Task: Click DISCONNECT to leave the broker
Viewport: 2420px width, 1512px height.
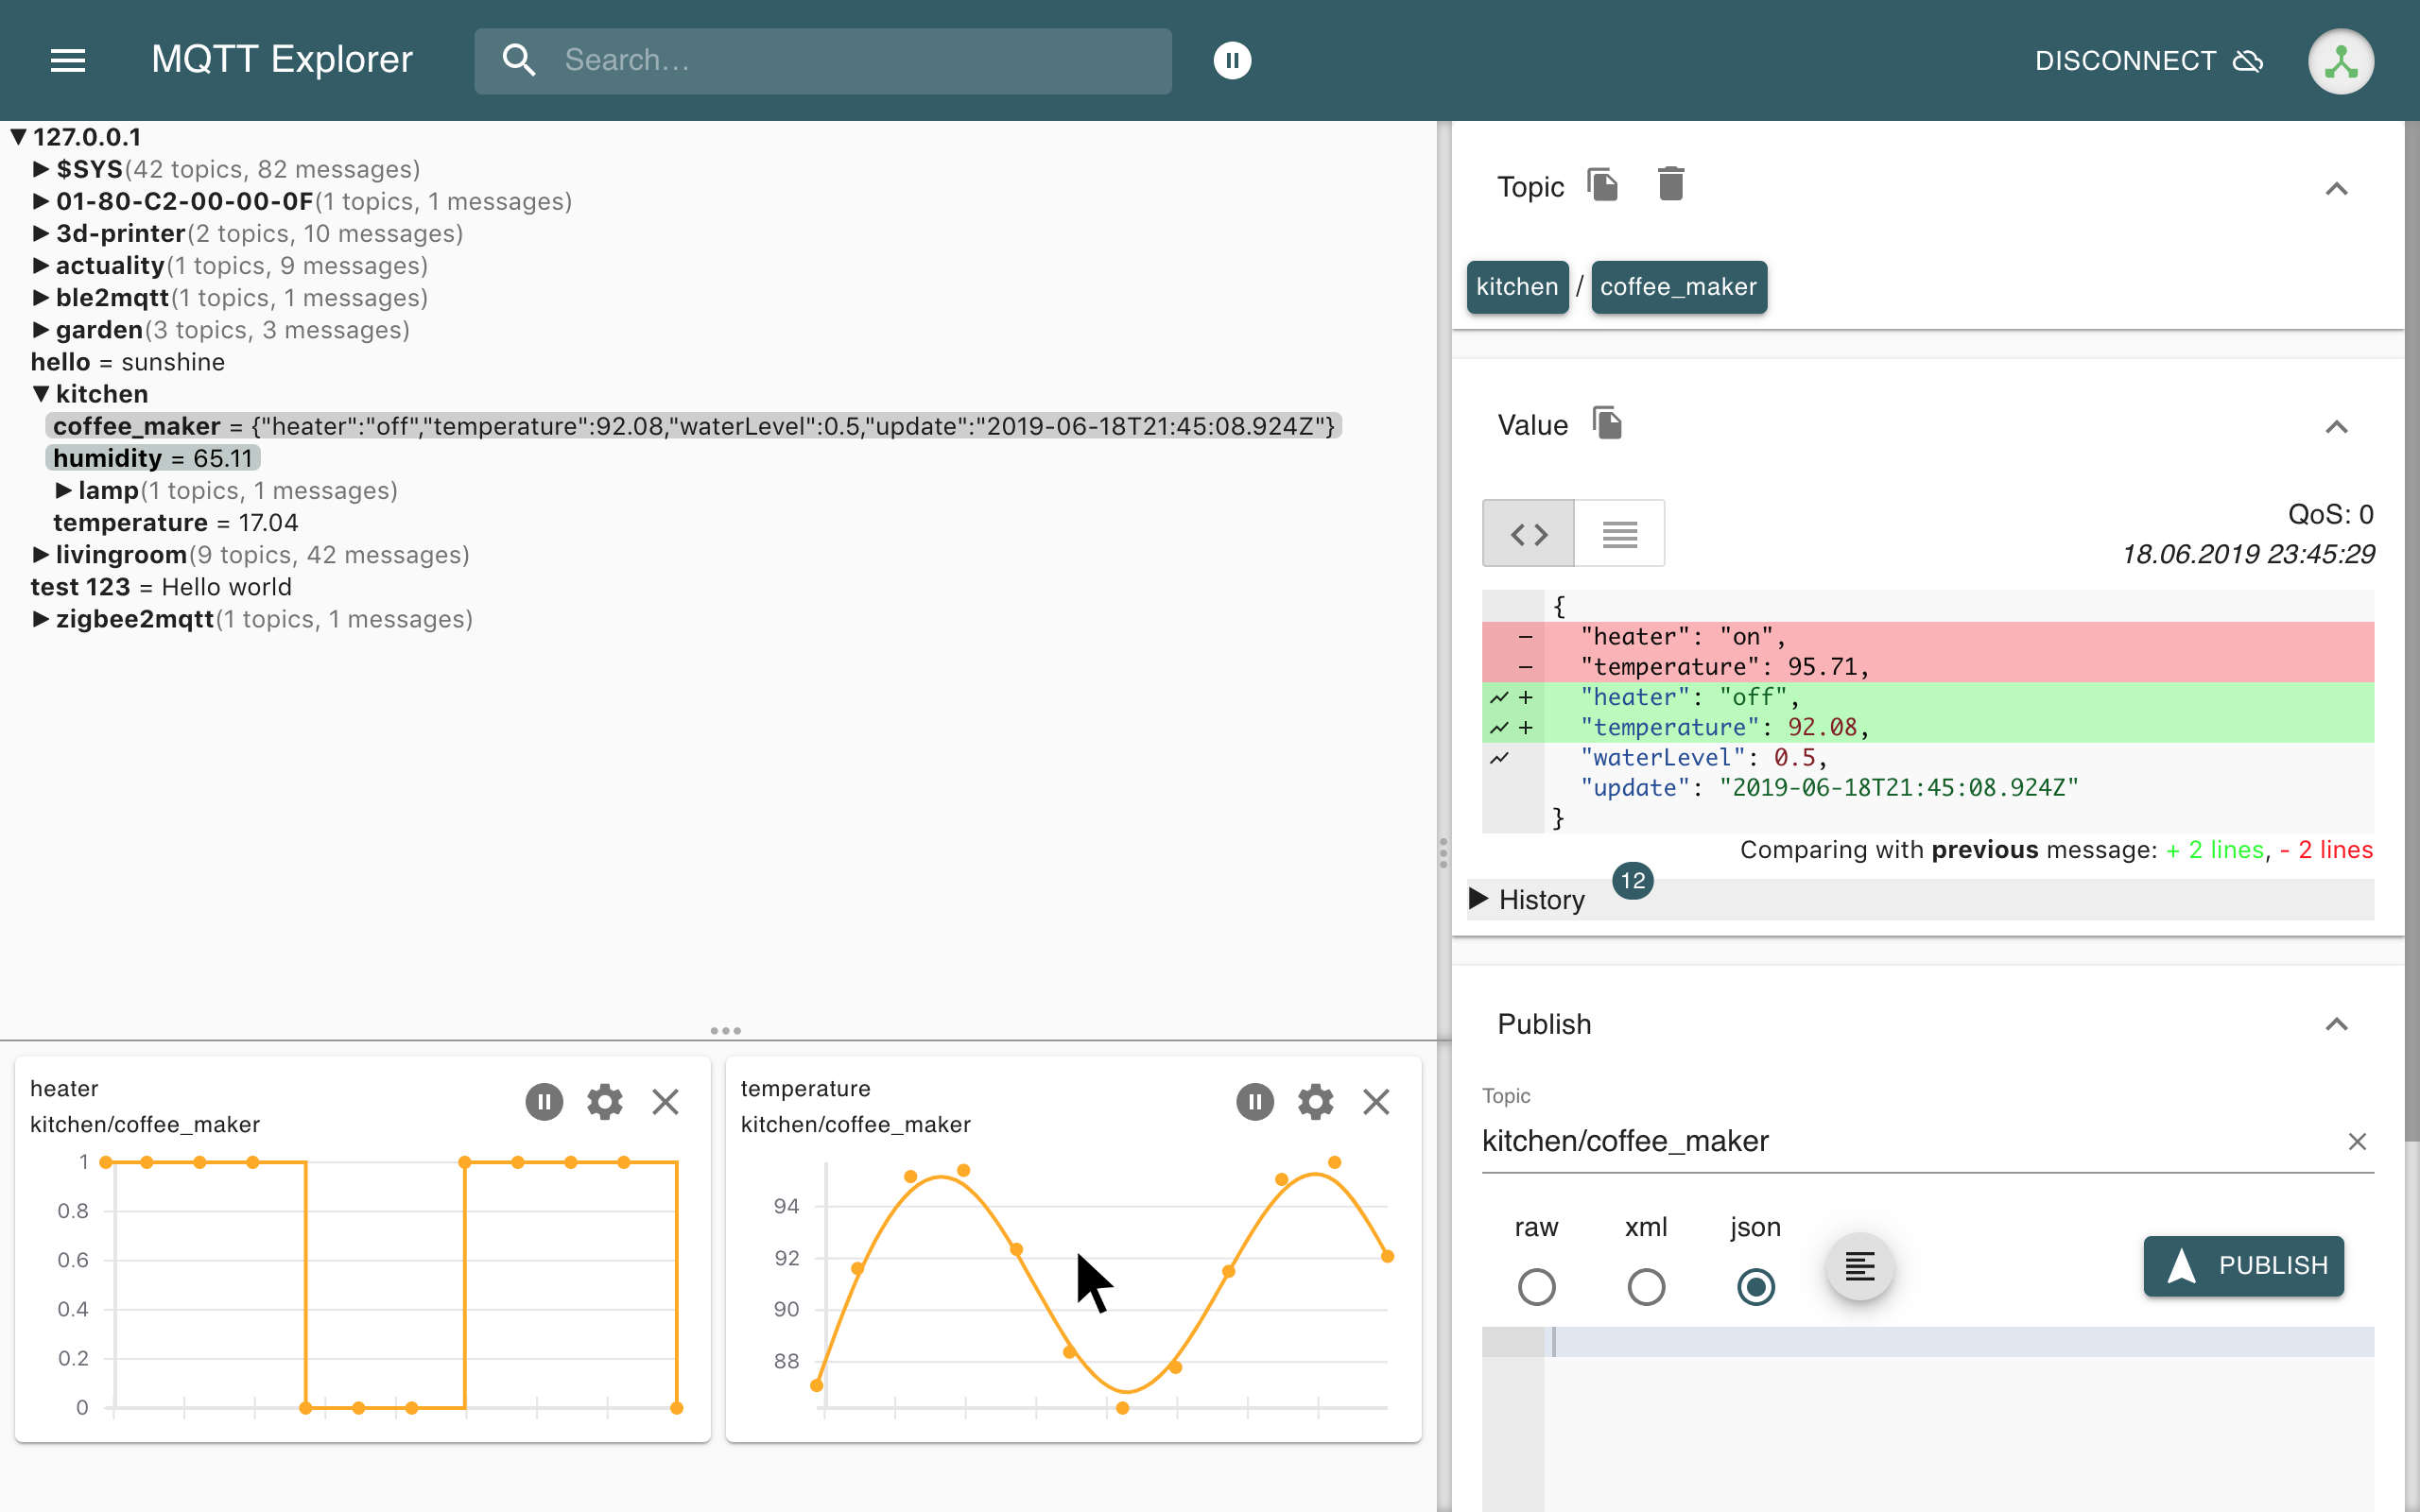Action: click(x=2124, y=60)
